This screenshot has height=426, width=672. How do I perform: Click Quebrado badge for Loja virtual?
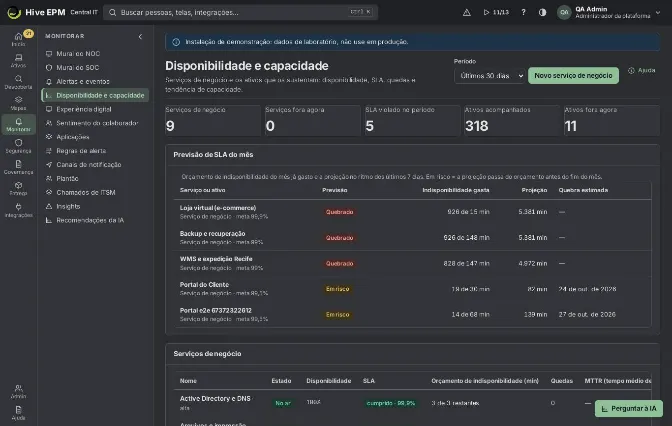pos(339,212)
